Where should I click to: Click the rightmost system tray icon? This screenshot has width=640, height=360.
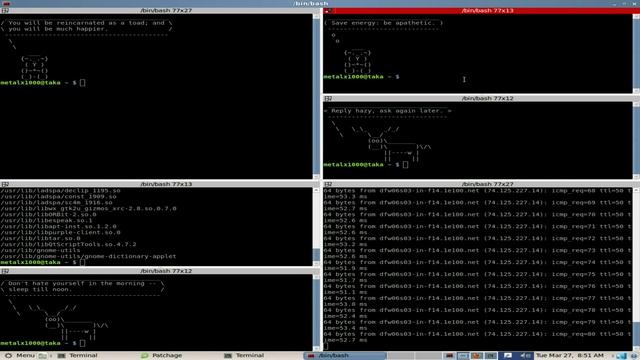click(x=633, y=356)
